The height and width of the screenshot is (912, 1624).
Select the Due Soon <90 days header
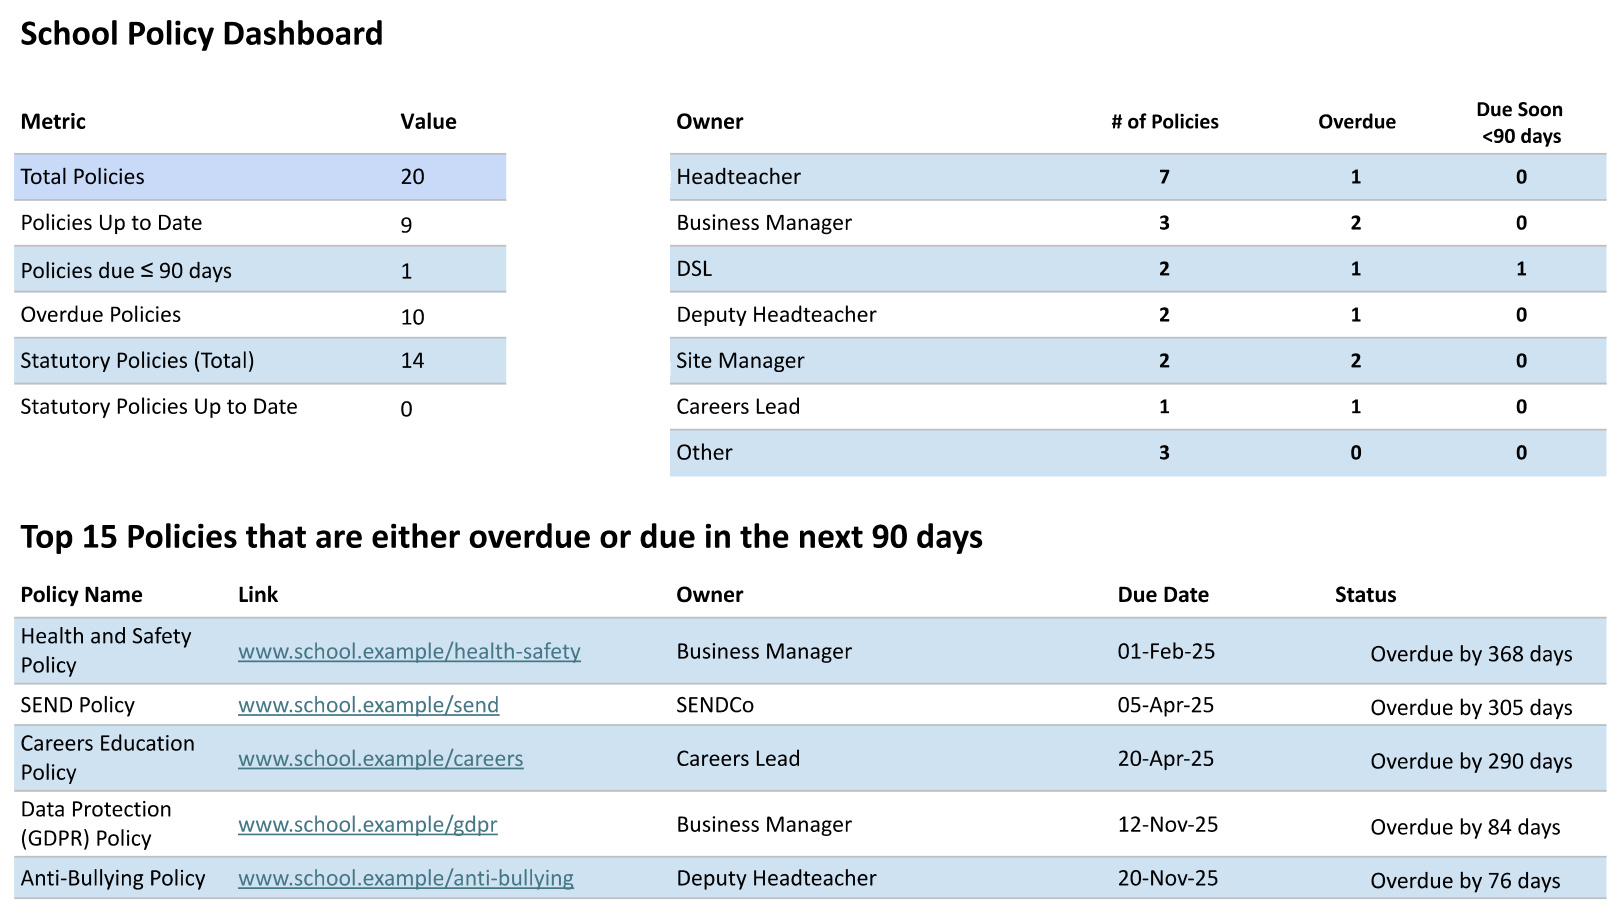[1520, 123]
